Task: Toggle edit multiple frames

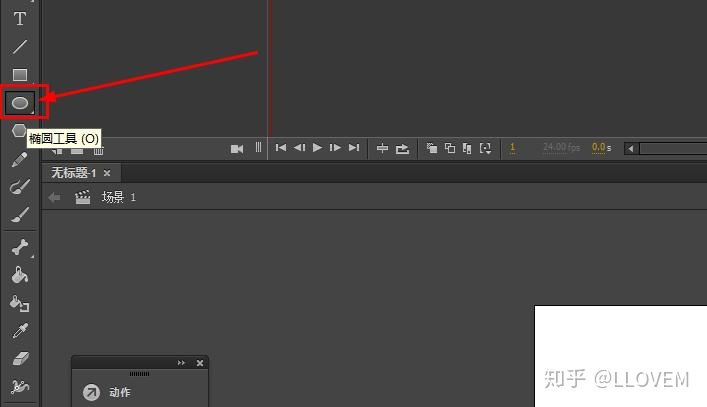Action: 467,148
